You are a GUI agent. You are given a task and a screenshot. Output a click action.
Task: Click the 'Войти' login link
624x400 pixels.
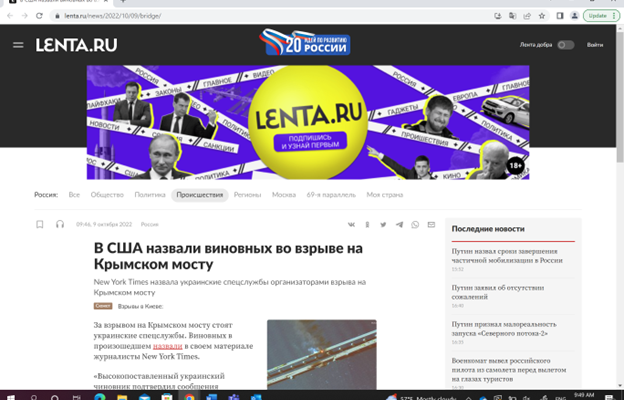click(595, 45)
